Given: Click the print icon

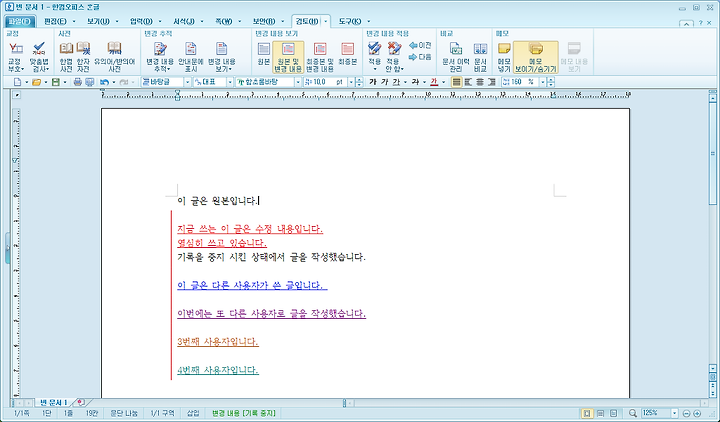Looking at the screenshot, I should tap(78, 82).
